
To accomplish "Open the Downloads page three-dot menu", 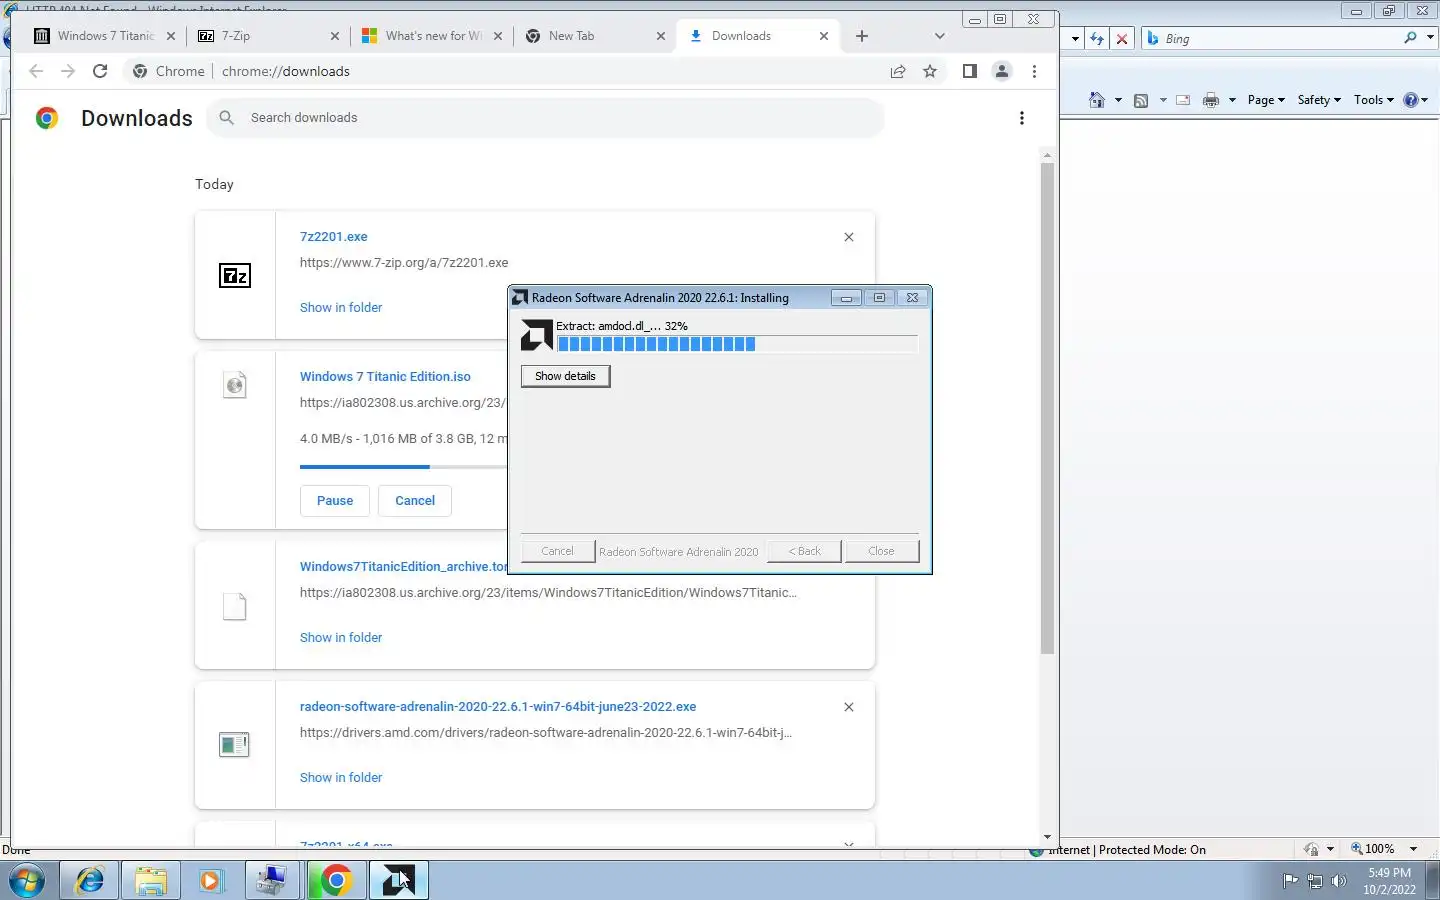I will (1021, 118).
